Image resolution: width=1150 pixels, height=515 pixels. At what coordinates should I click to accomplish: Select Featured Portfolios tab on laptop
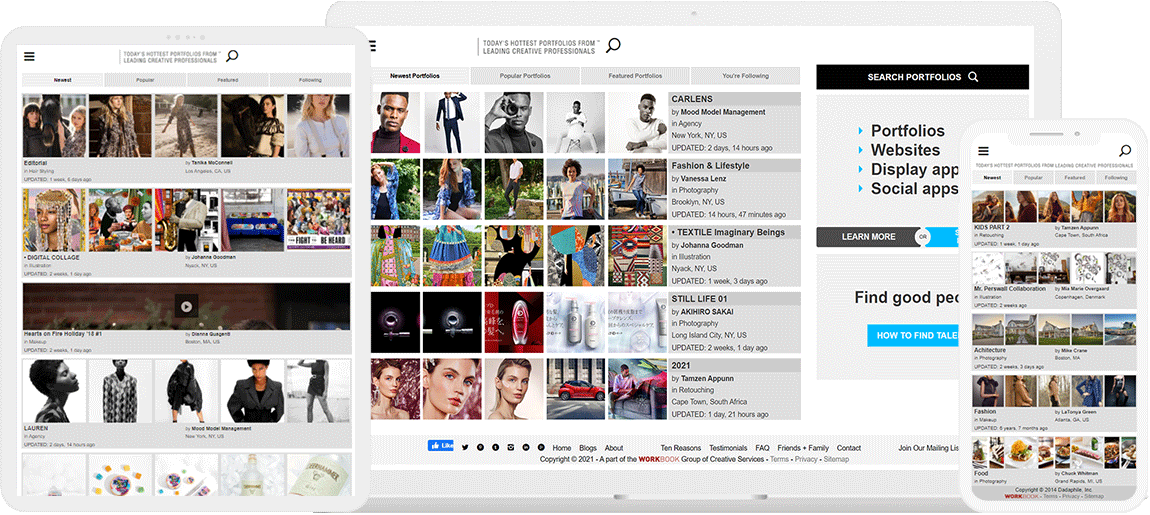(x=635, y=76)
